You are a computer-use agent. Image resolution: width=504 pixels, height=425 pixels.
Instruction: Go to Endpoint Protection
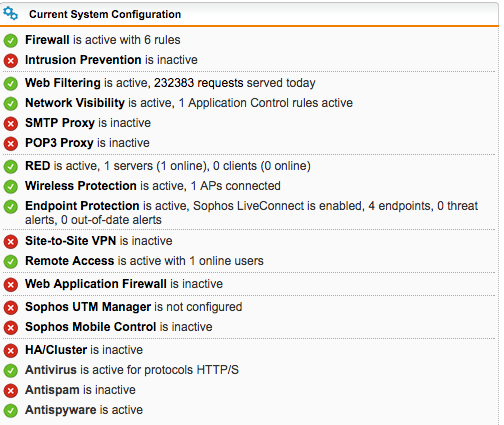click(x=82, y=206)
